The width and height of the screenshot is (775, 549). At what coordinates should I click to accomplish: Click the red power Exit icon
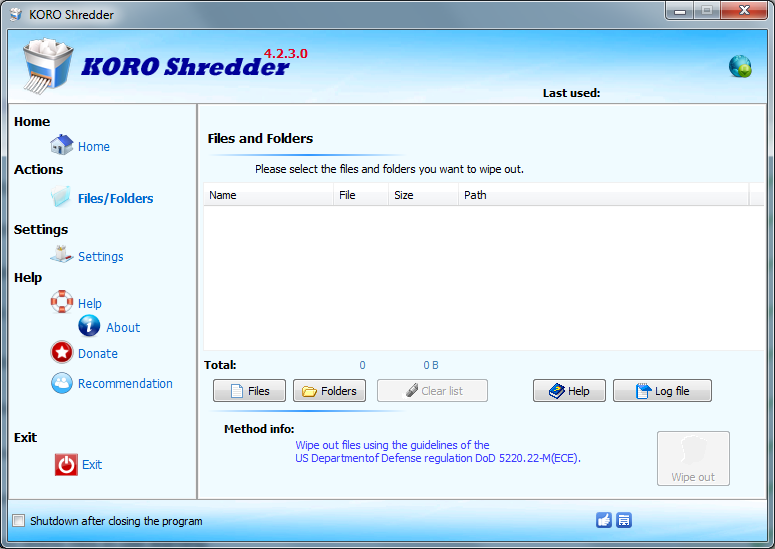(66, 465)
